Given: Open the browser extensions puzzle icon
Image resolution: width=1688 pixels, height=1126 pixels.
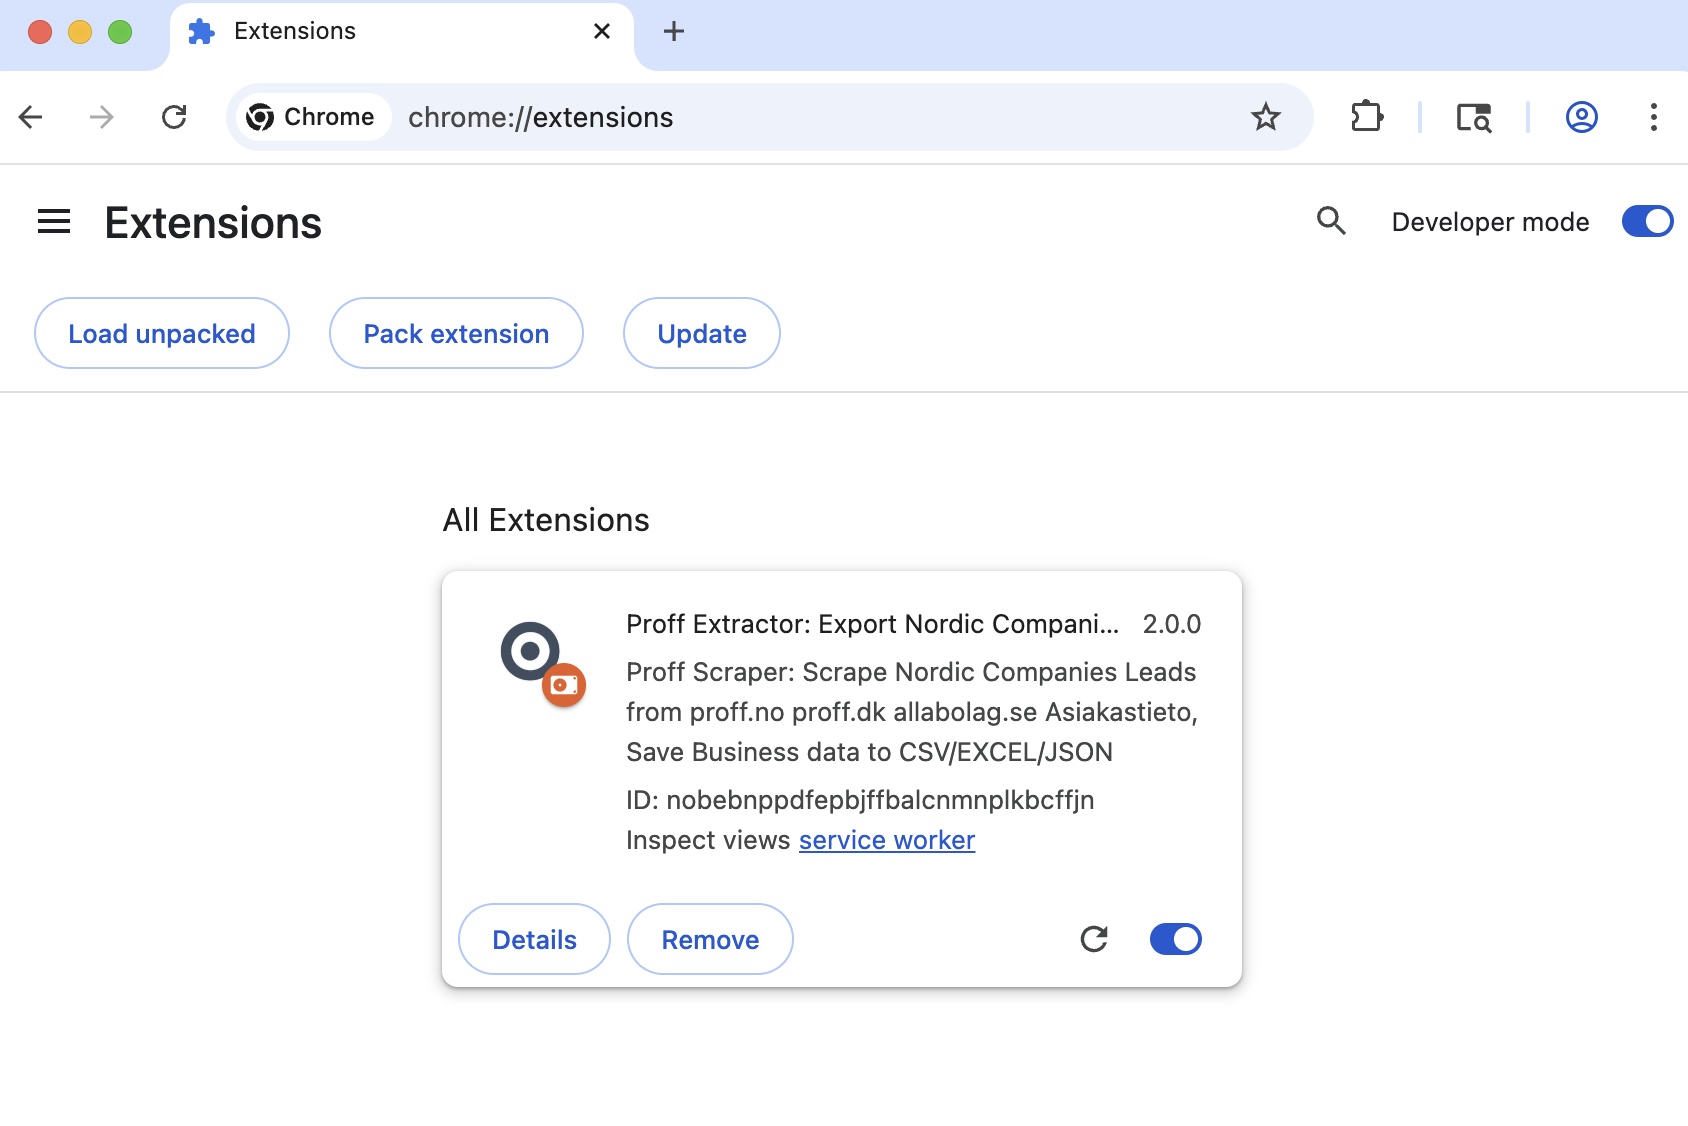Looking at the screenshot, I should point(1367,117).
